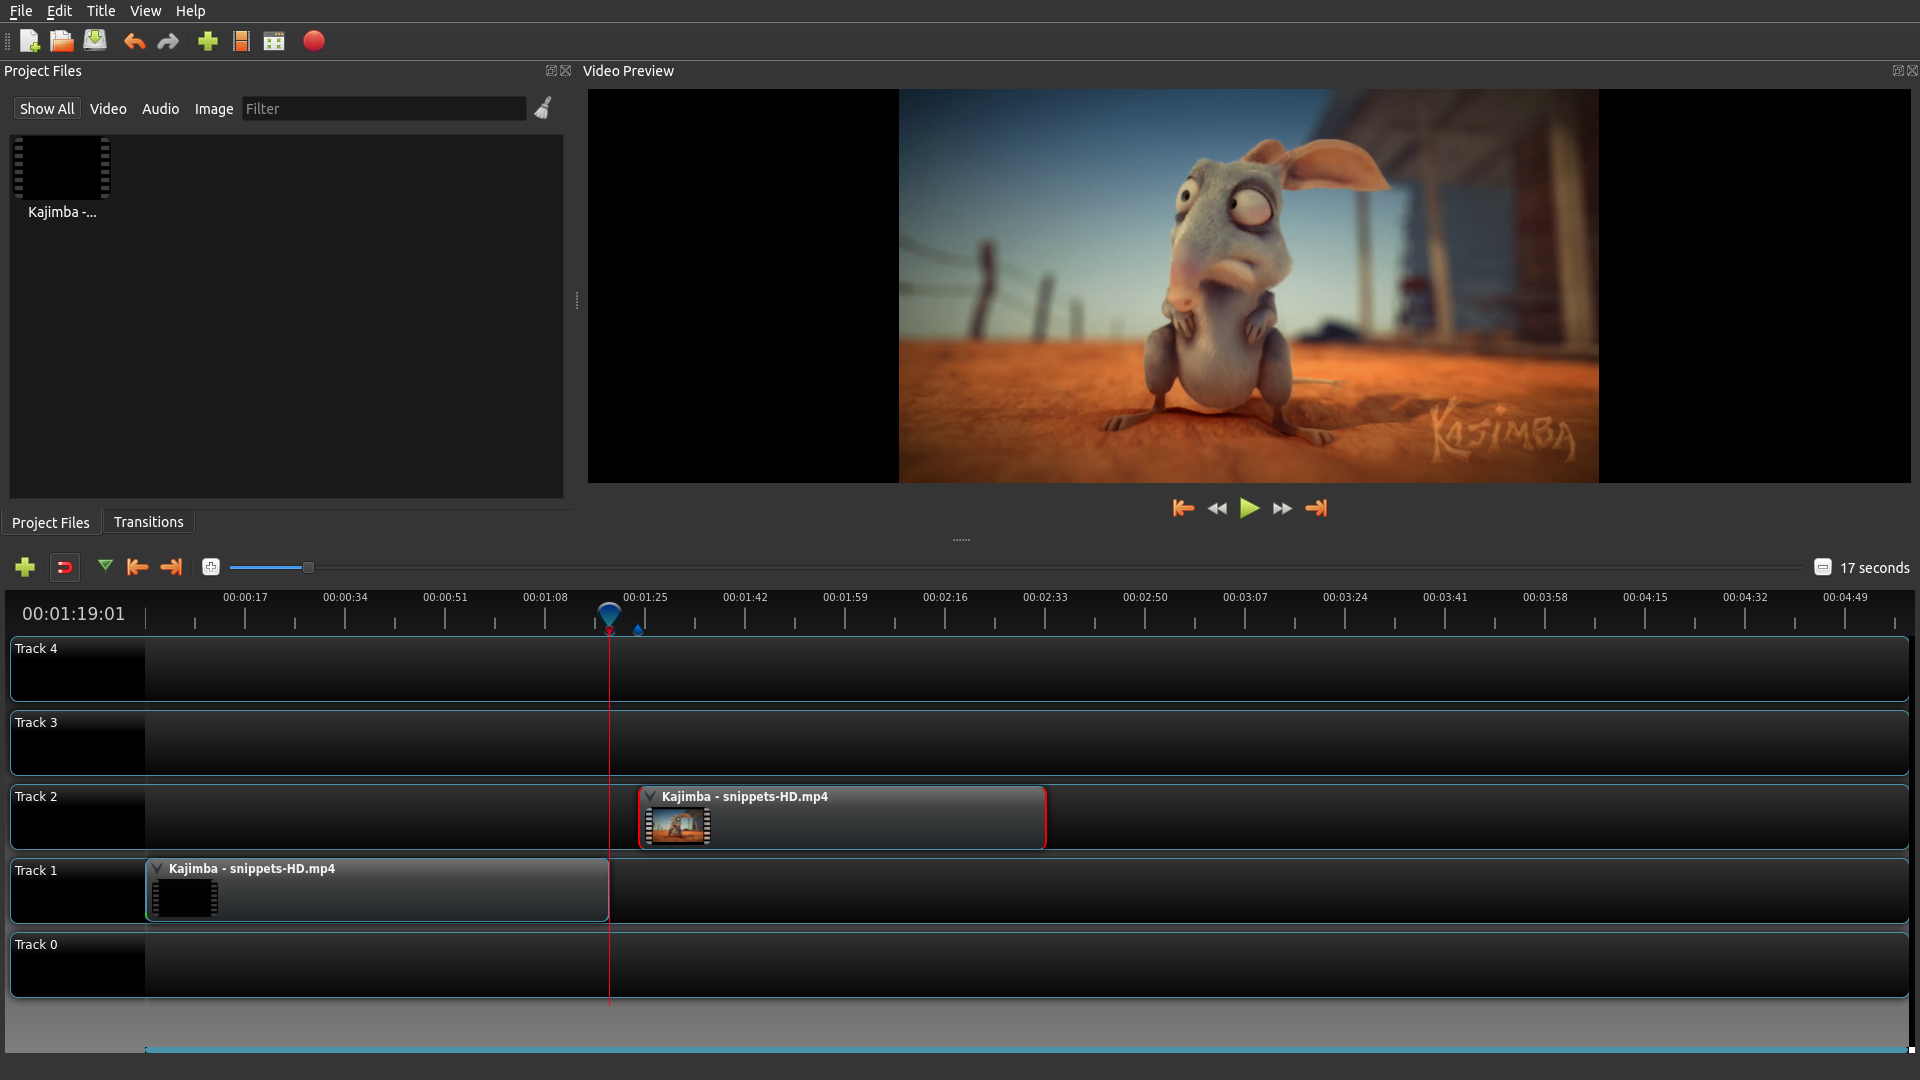Image resolution: width=1920 pixels, height=1080 pixels.
Task: Click the small blue marker on the ruler
Action: 638,630
